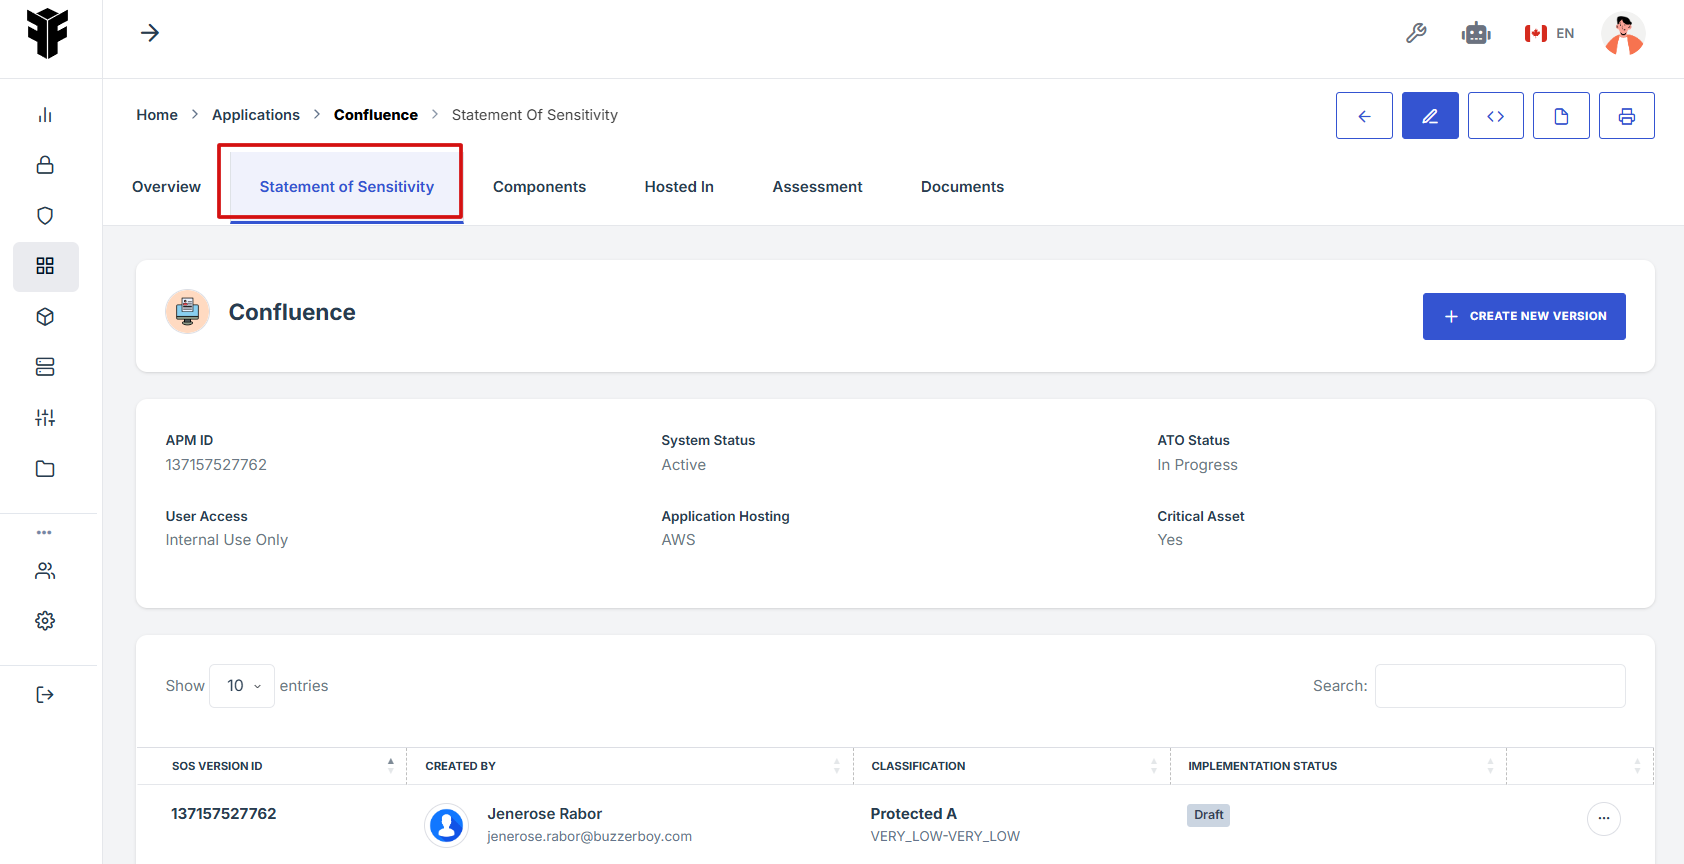Viewport: 1684px width, 864px height.
Task: Open the EN language selector
Action: 1549,33
